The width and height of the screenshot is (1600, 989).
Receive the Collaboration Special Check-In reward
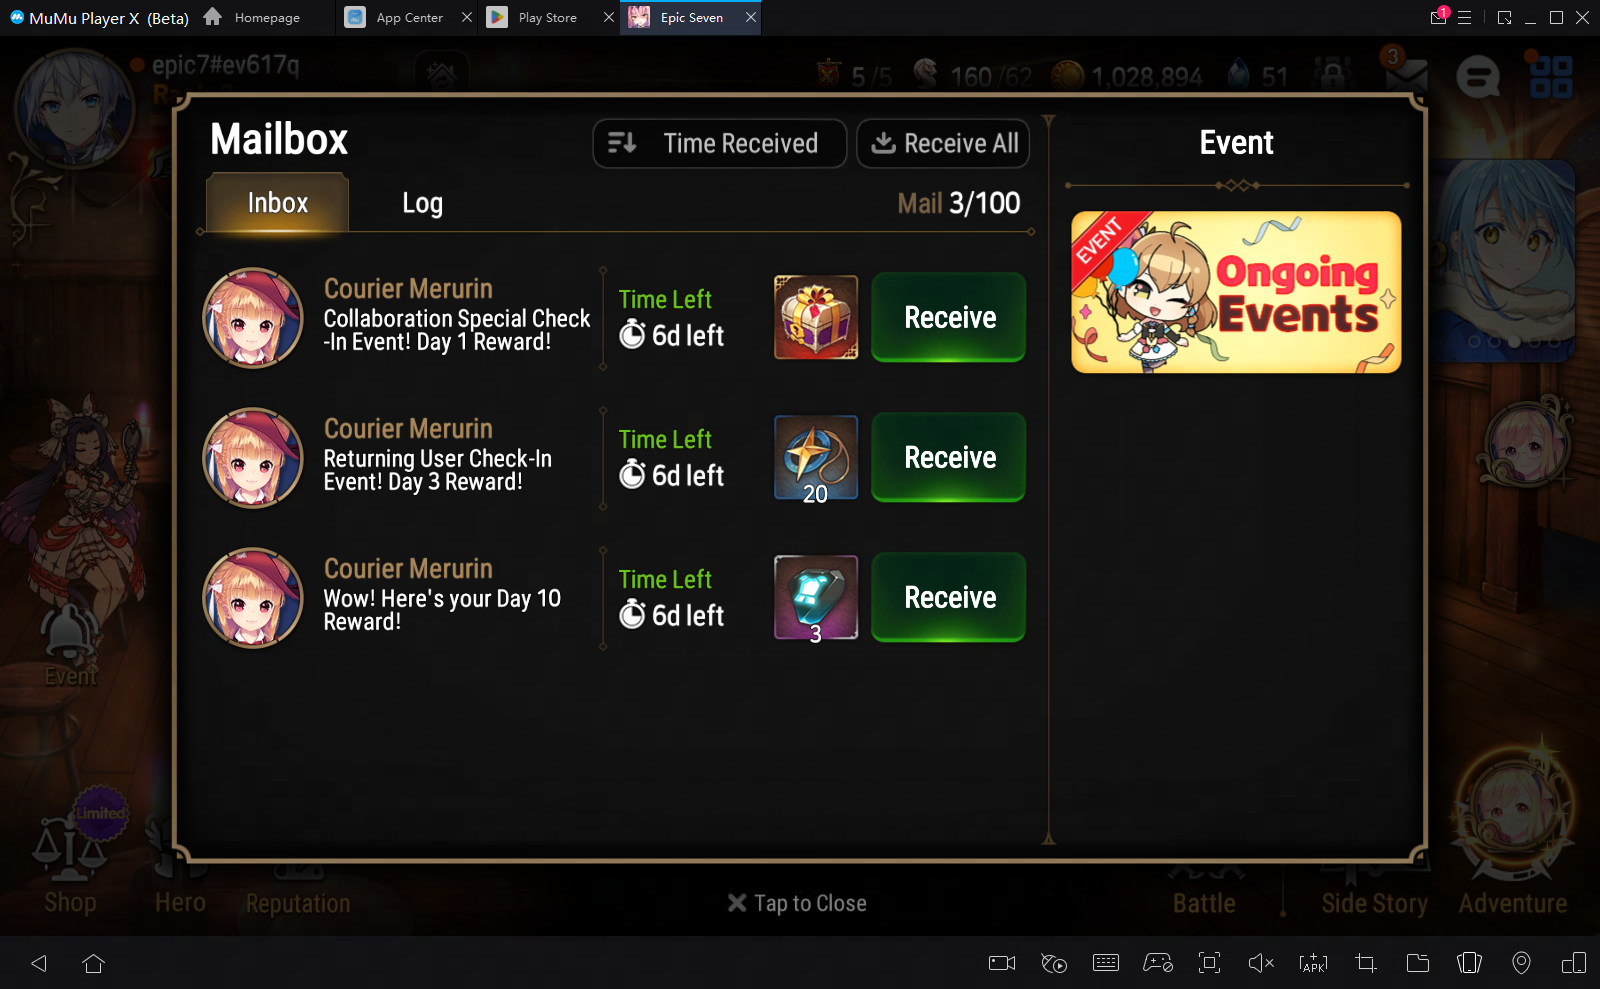(948, 317)
